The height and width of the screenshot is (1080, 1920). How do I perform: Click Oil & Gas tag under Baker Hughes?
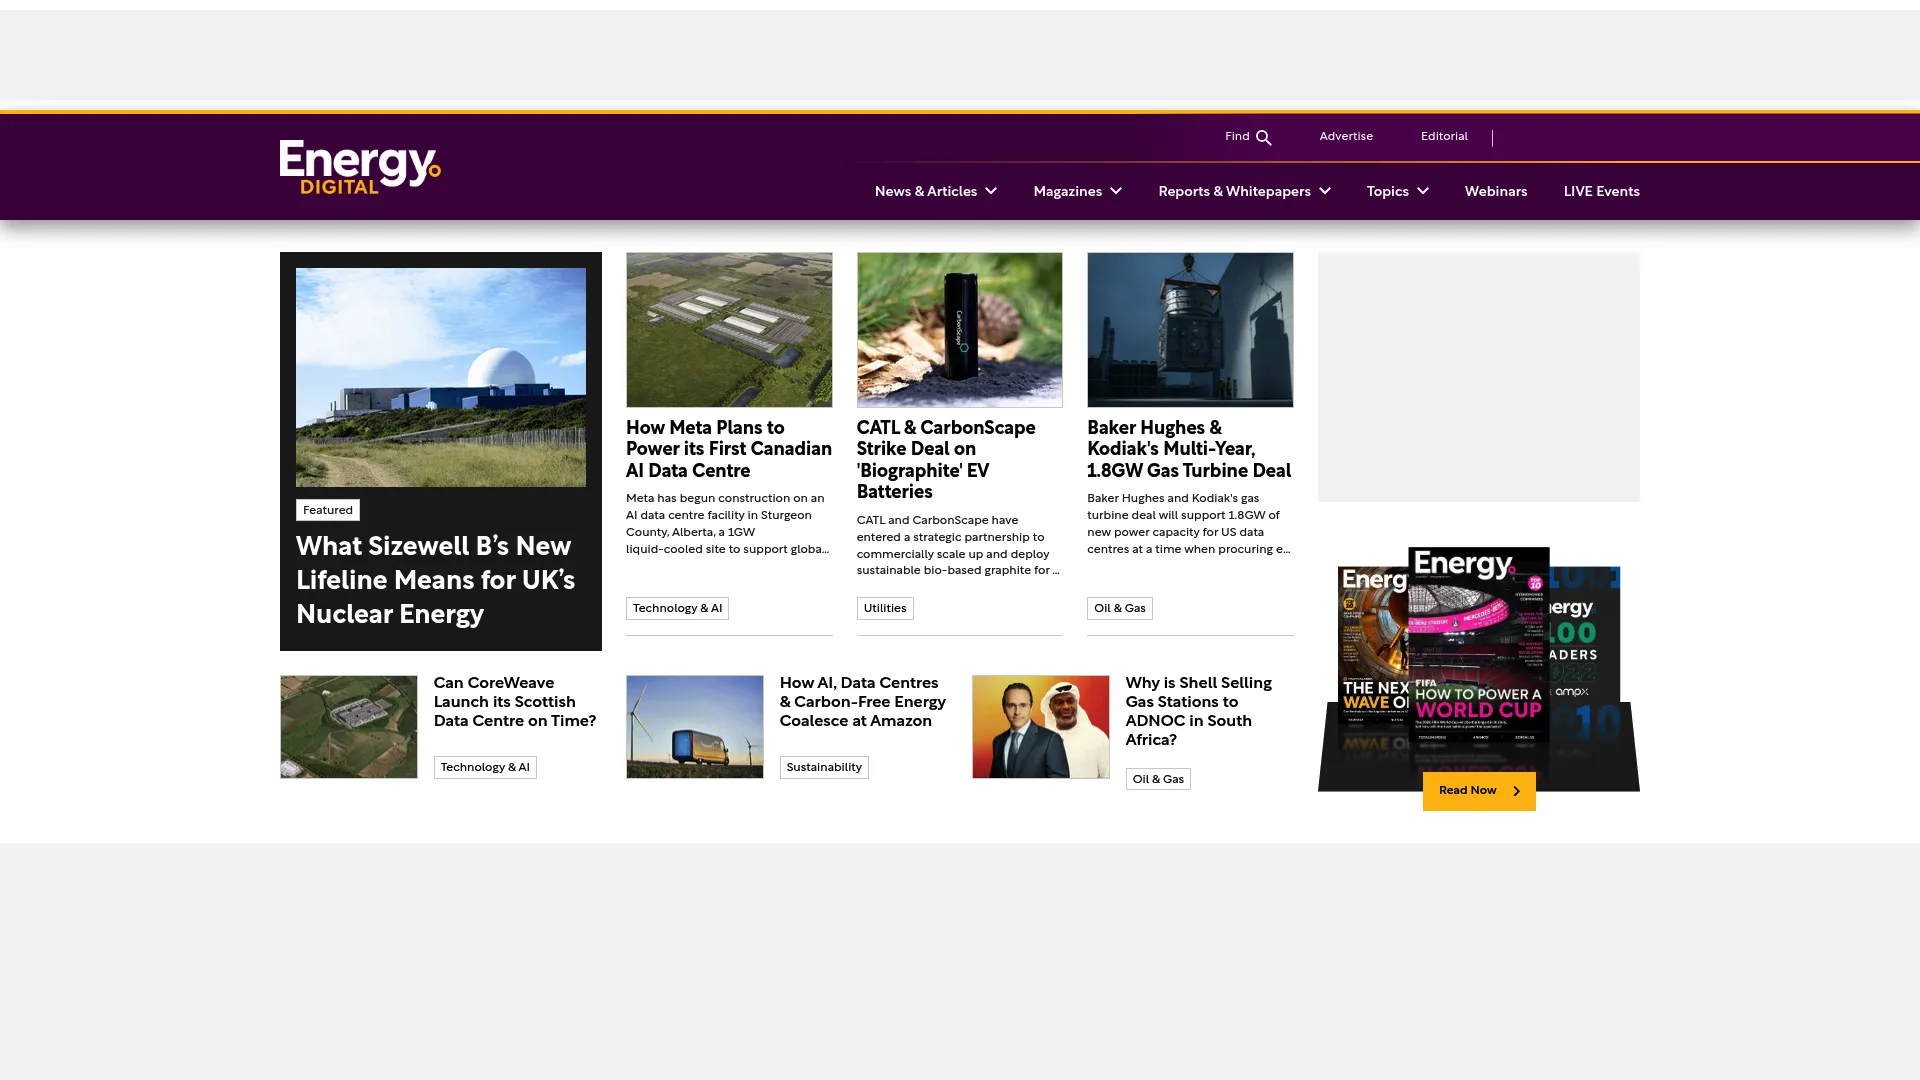point(1120,608)
